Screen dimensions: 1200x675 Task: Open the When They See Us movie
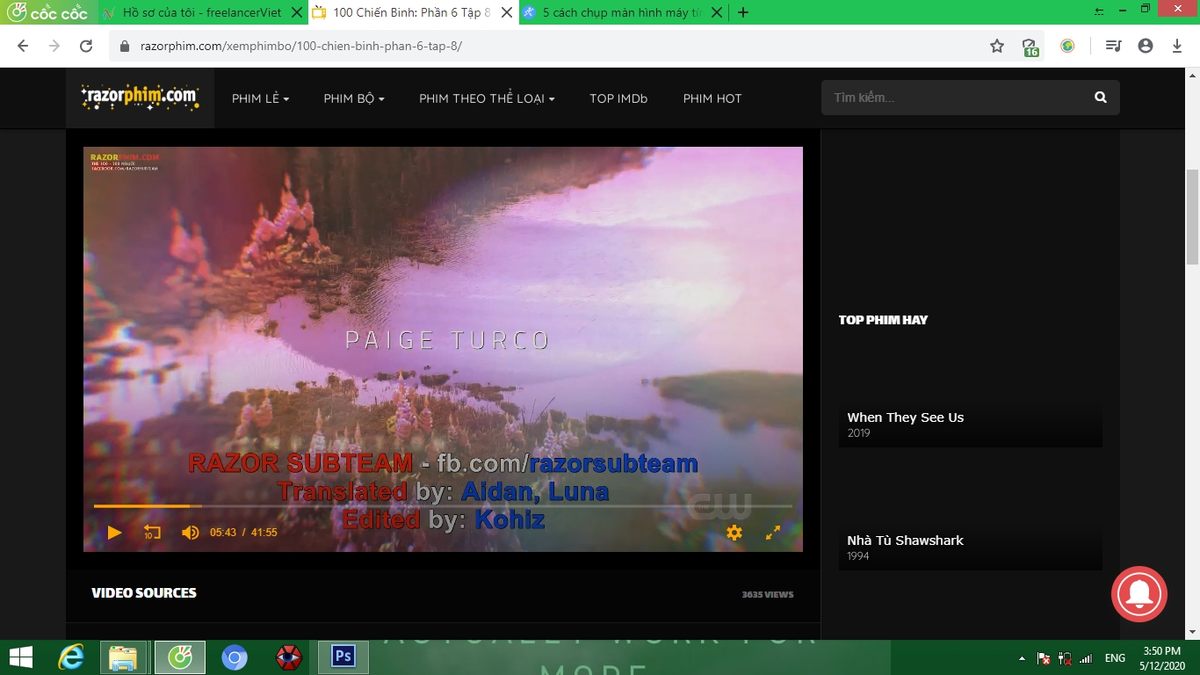click(905, 417)
